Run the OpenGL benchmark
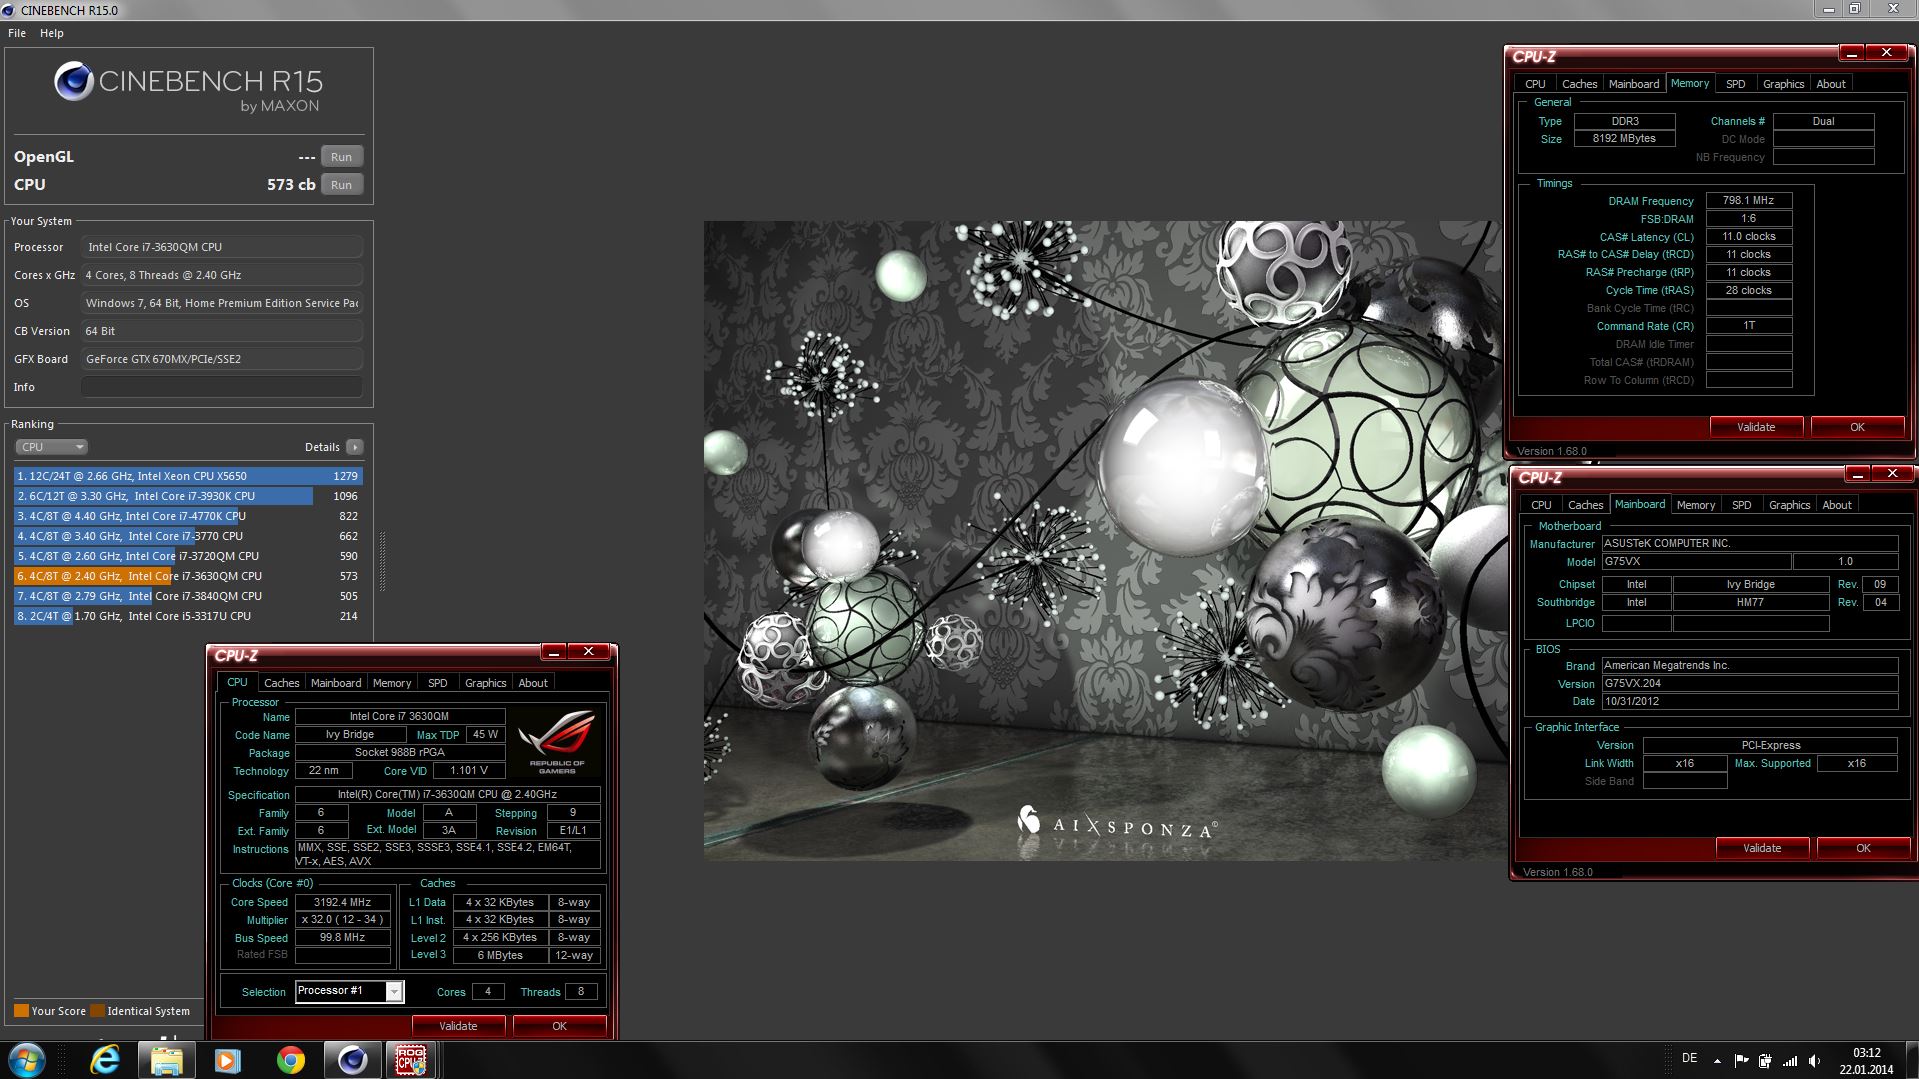The height and width of the screenshot is (1079, 1919). pyautogui.click(x=341, y=157)
